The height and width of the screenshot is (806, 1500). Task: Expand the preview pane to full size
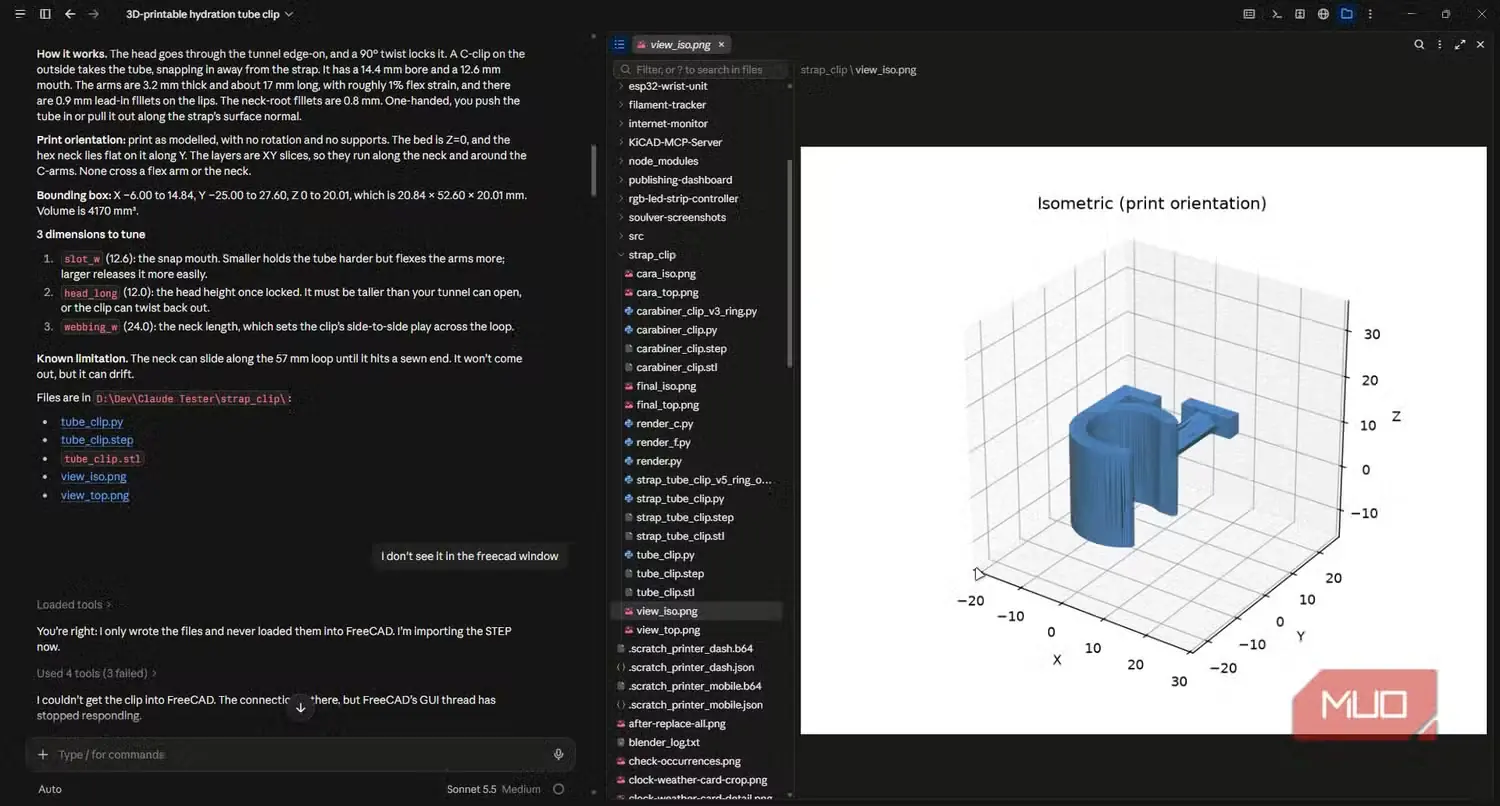[x=1460, y=44]
